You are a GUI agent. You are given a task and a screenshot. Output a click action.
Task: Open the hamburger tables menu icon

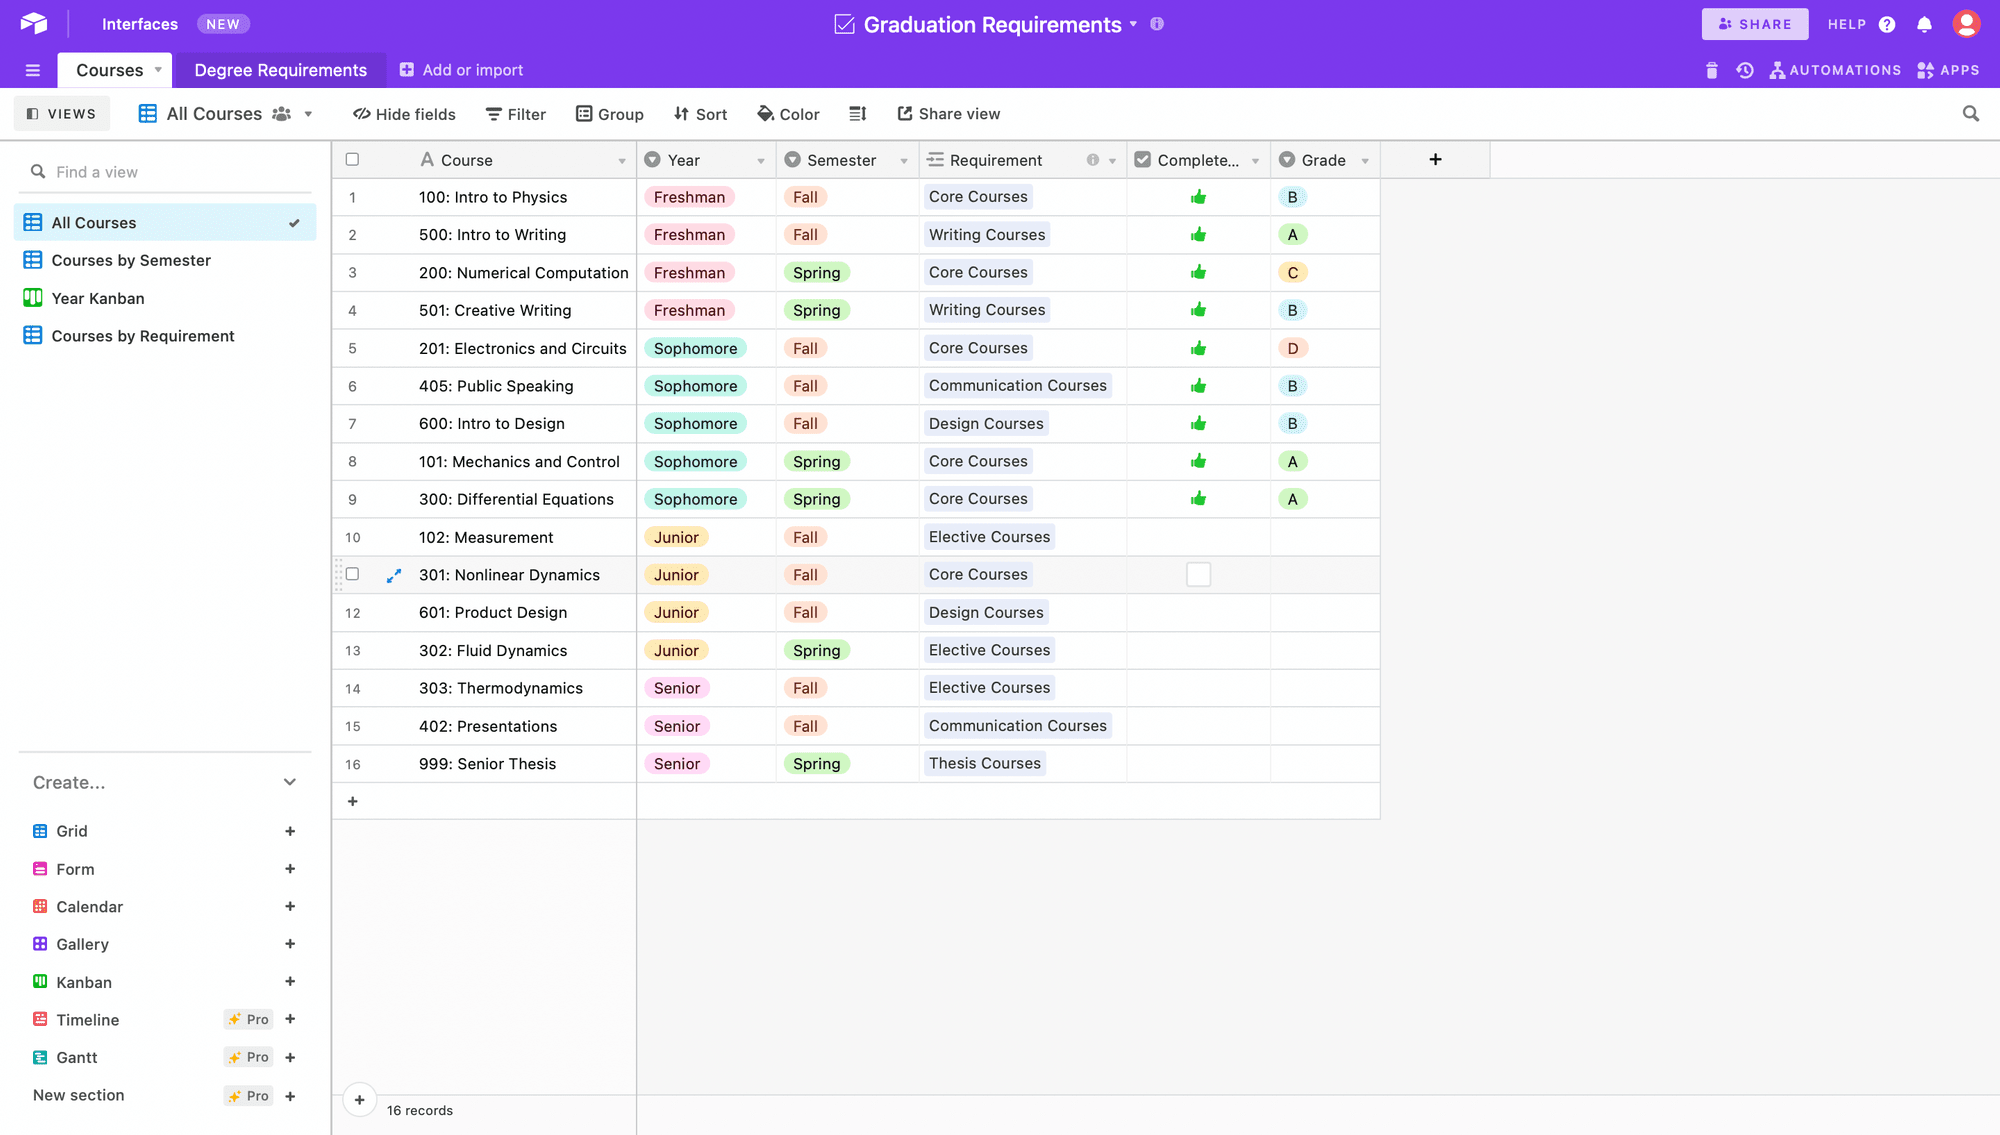tap(33, 70)
